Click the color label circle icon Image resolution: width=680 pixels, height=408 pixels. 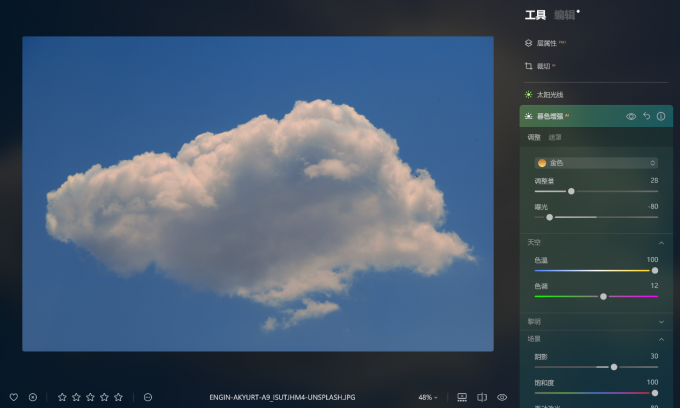148,397
